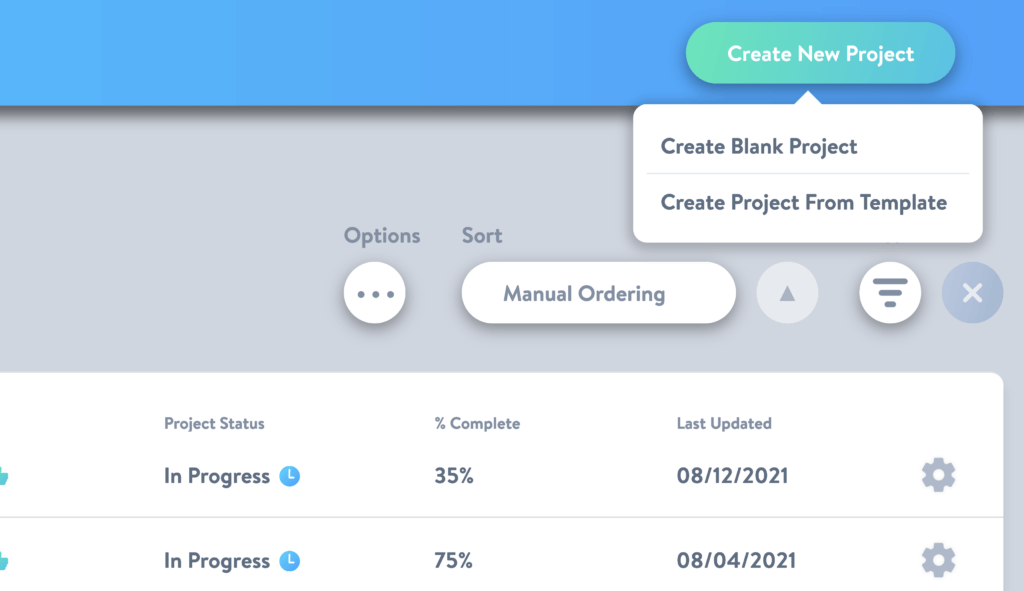Expand the Manual Ordering sort dropdown
The width and height of the screenshot is (1024, 591).
[x=598, y=293]
